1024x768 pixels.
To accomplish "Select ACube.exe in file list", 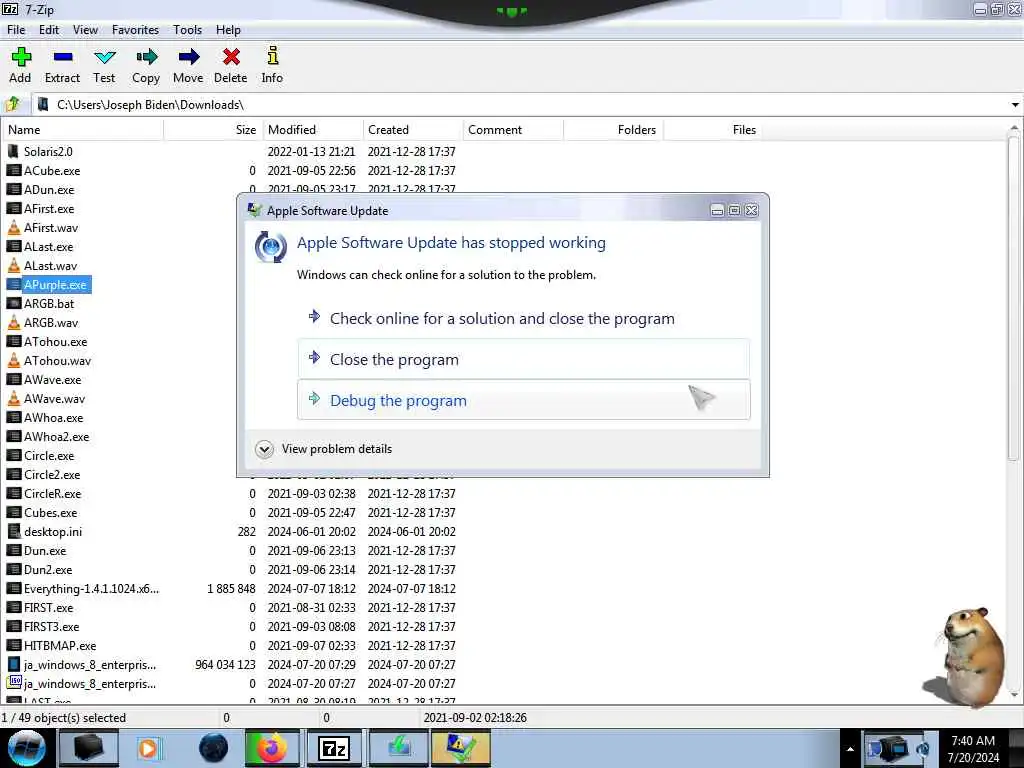I will pyautogui.click(x=44, y=170).
